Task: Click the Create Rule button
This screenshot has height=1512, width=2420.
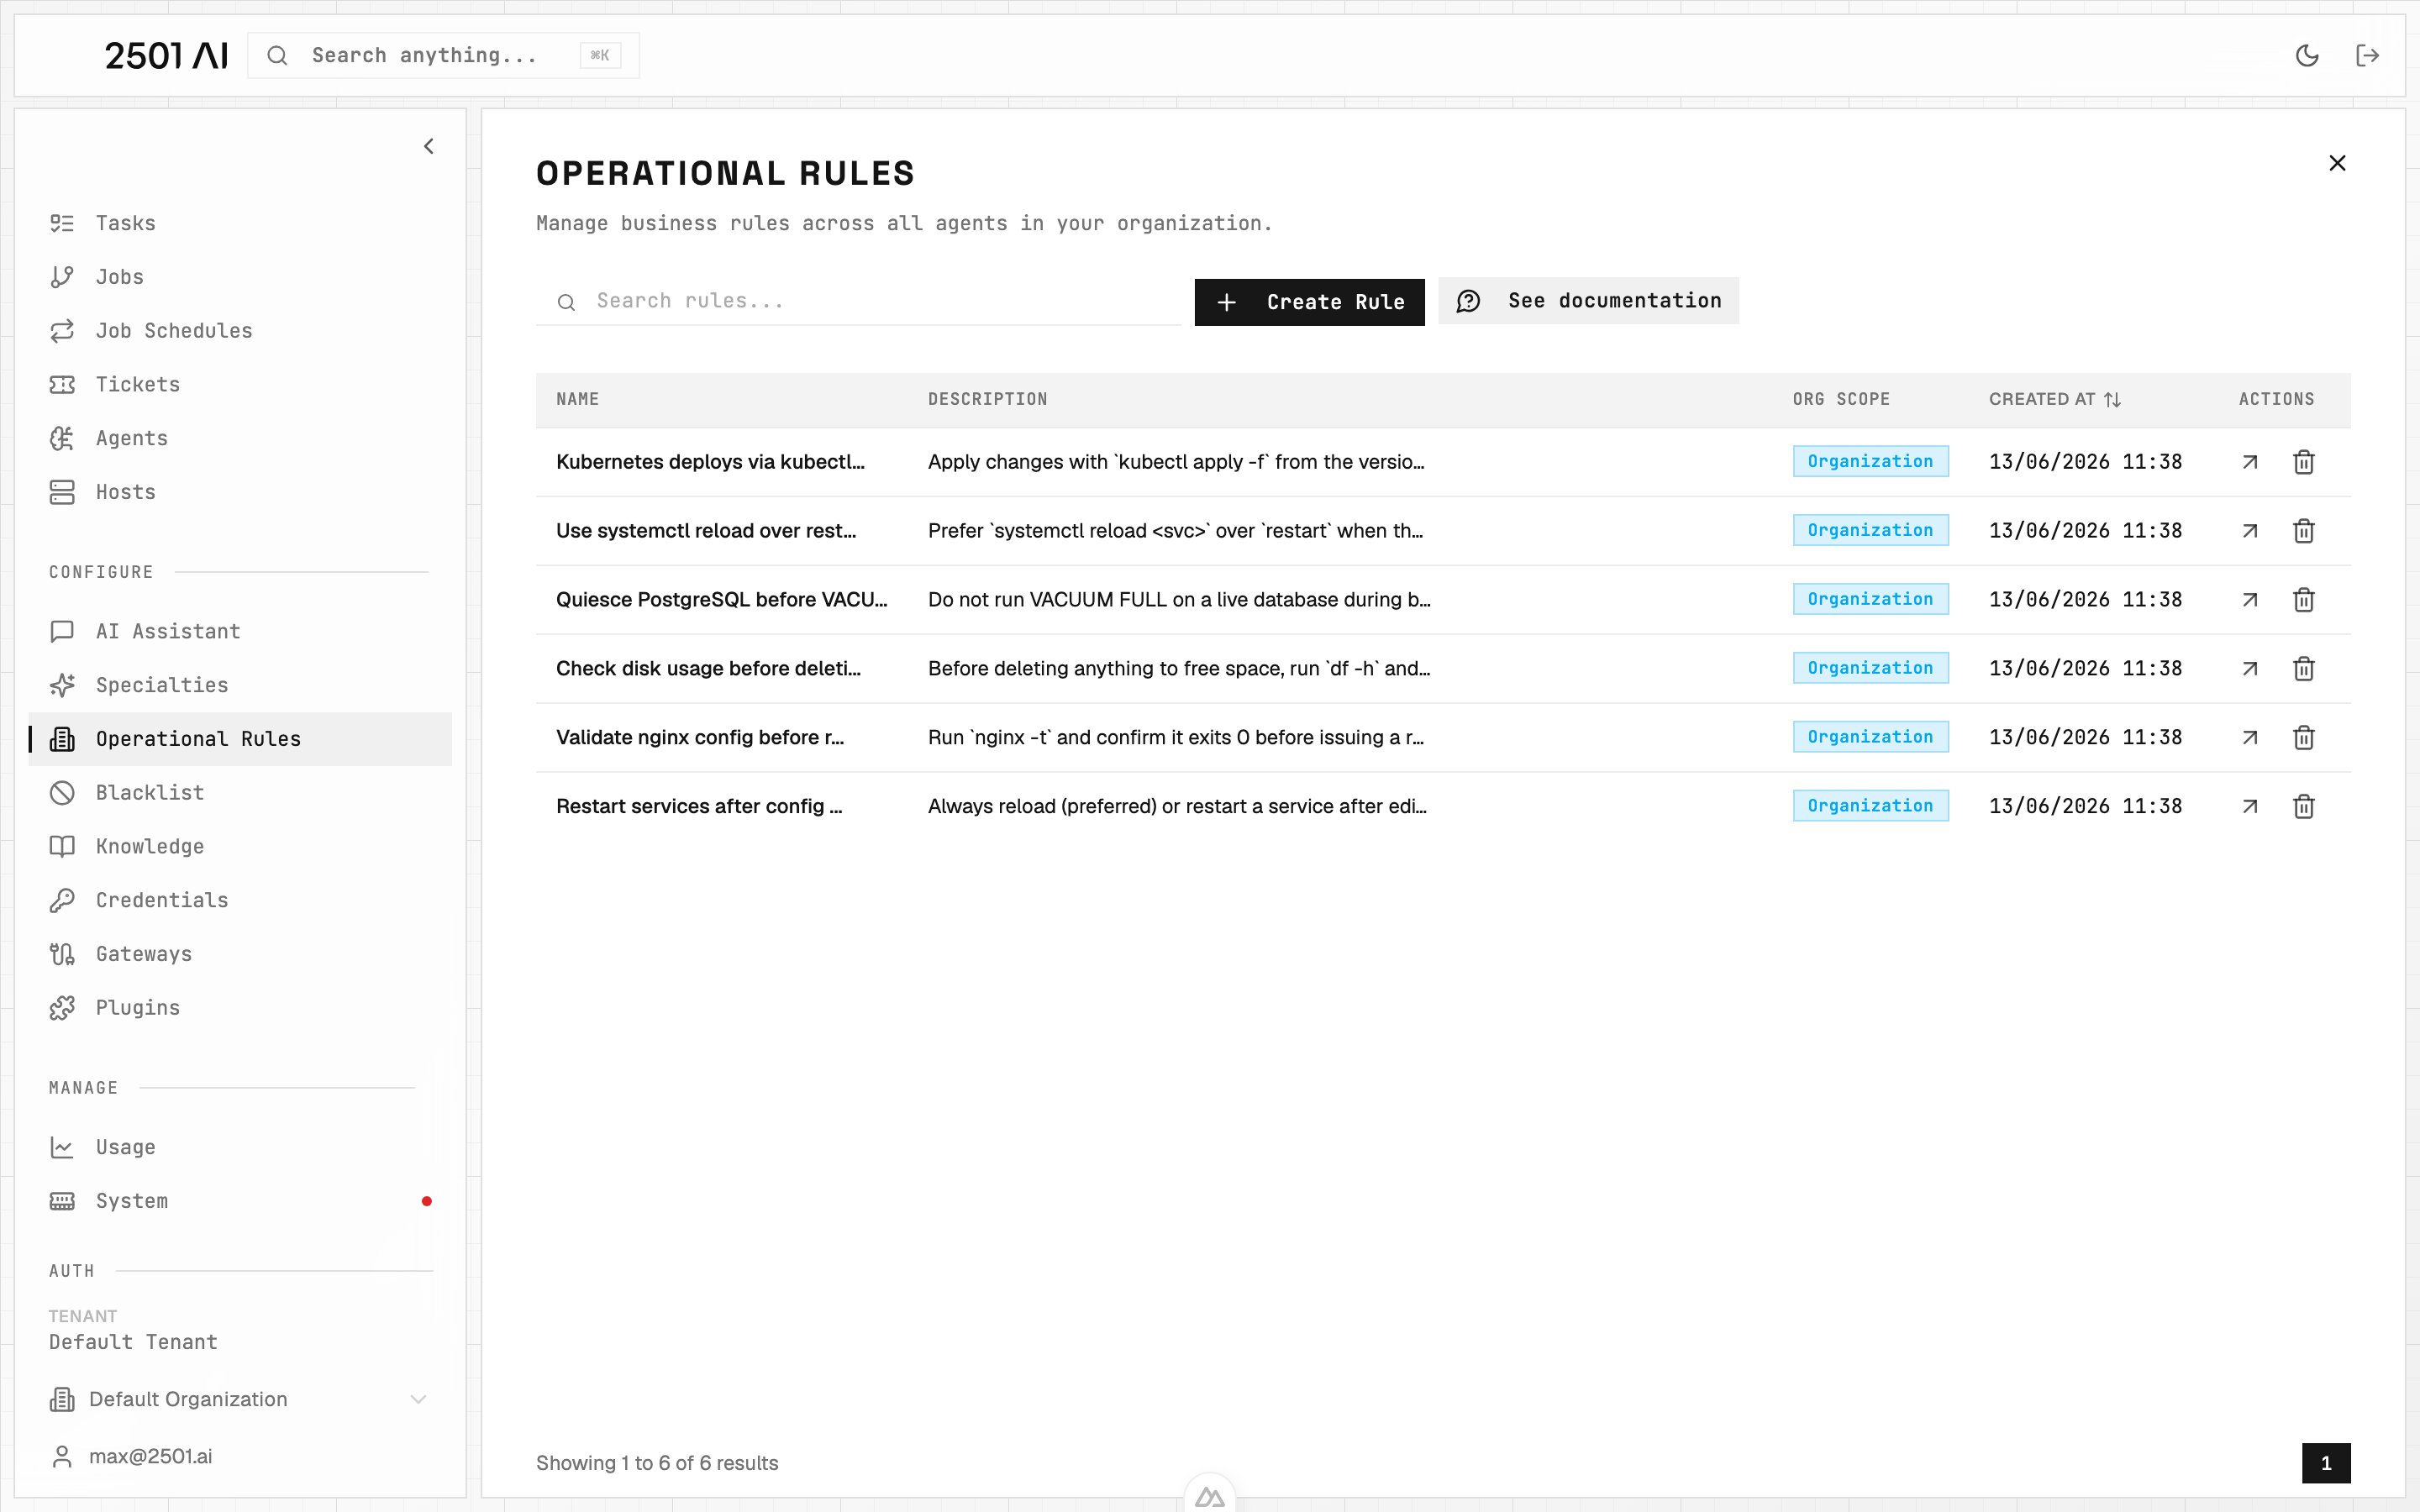Action: pos(1309,302)
